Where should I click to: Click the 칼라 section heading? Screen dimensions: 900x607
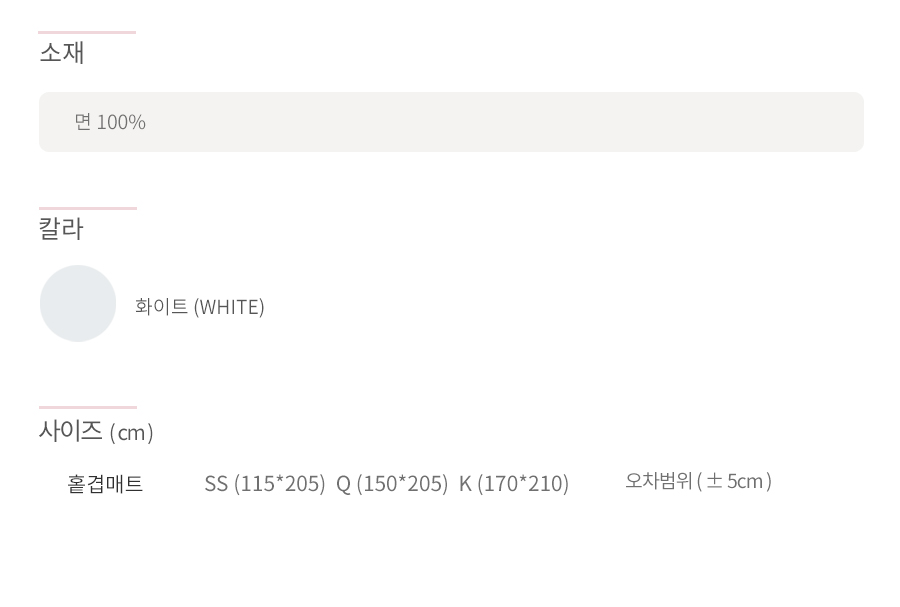click(x=61, y=229)
